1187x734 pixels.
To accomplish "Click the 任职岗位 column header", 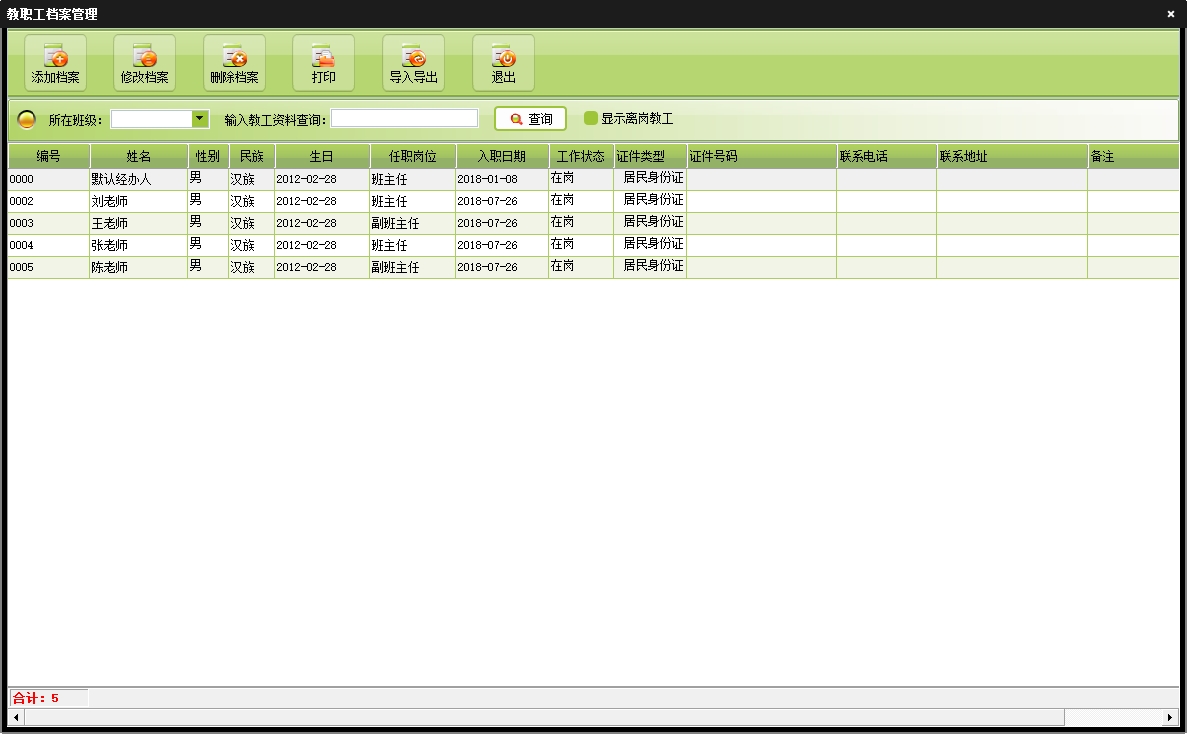I will pos(413,157).
